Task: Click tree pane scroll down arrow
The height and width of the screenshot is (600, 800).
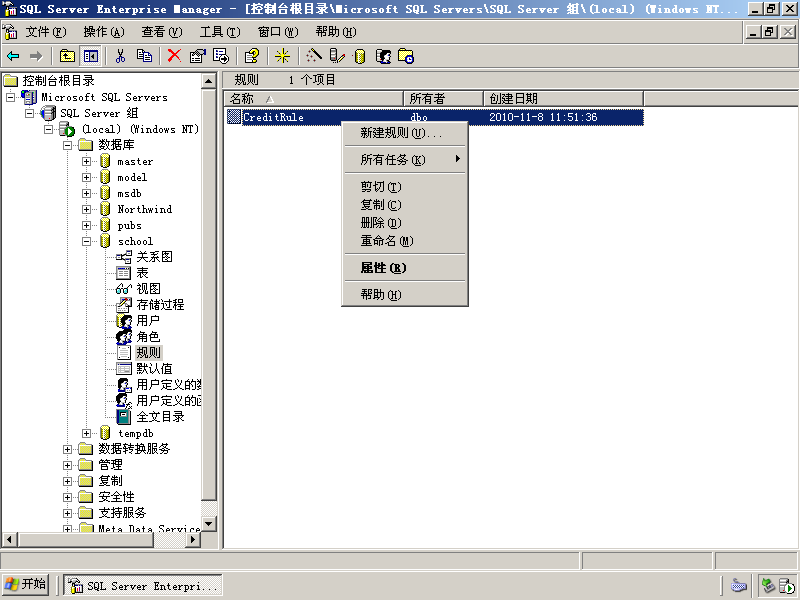Action: pos(209,524)
